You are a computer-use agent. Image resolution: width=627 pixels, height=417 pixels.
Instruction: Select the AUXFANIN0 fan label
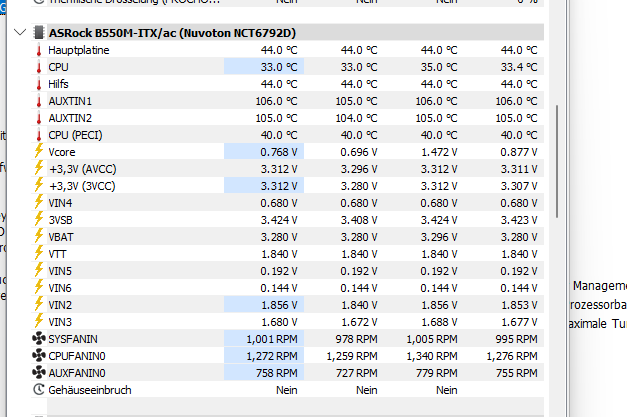click(x=77, y=373)
